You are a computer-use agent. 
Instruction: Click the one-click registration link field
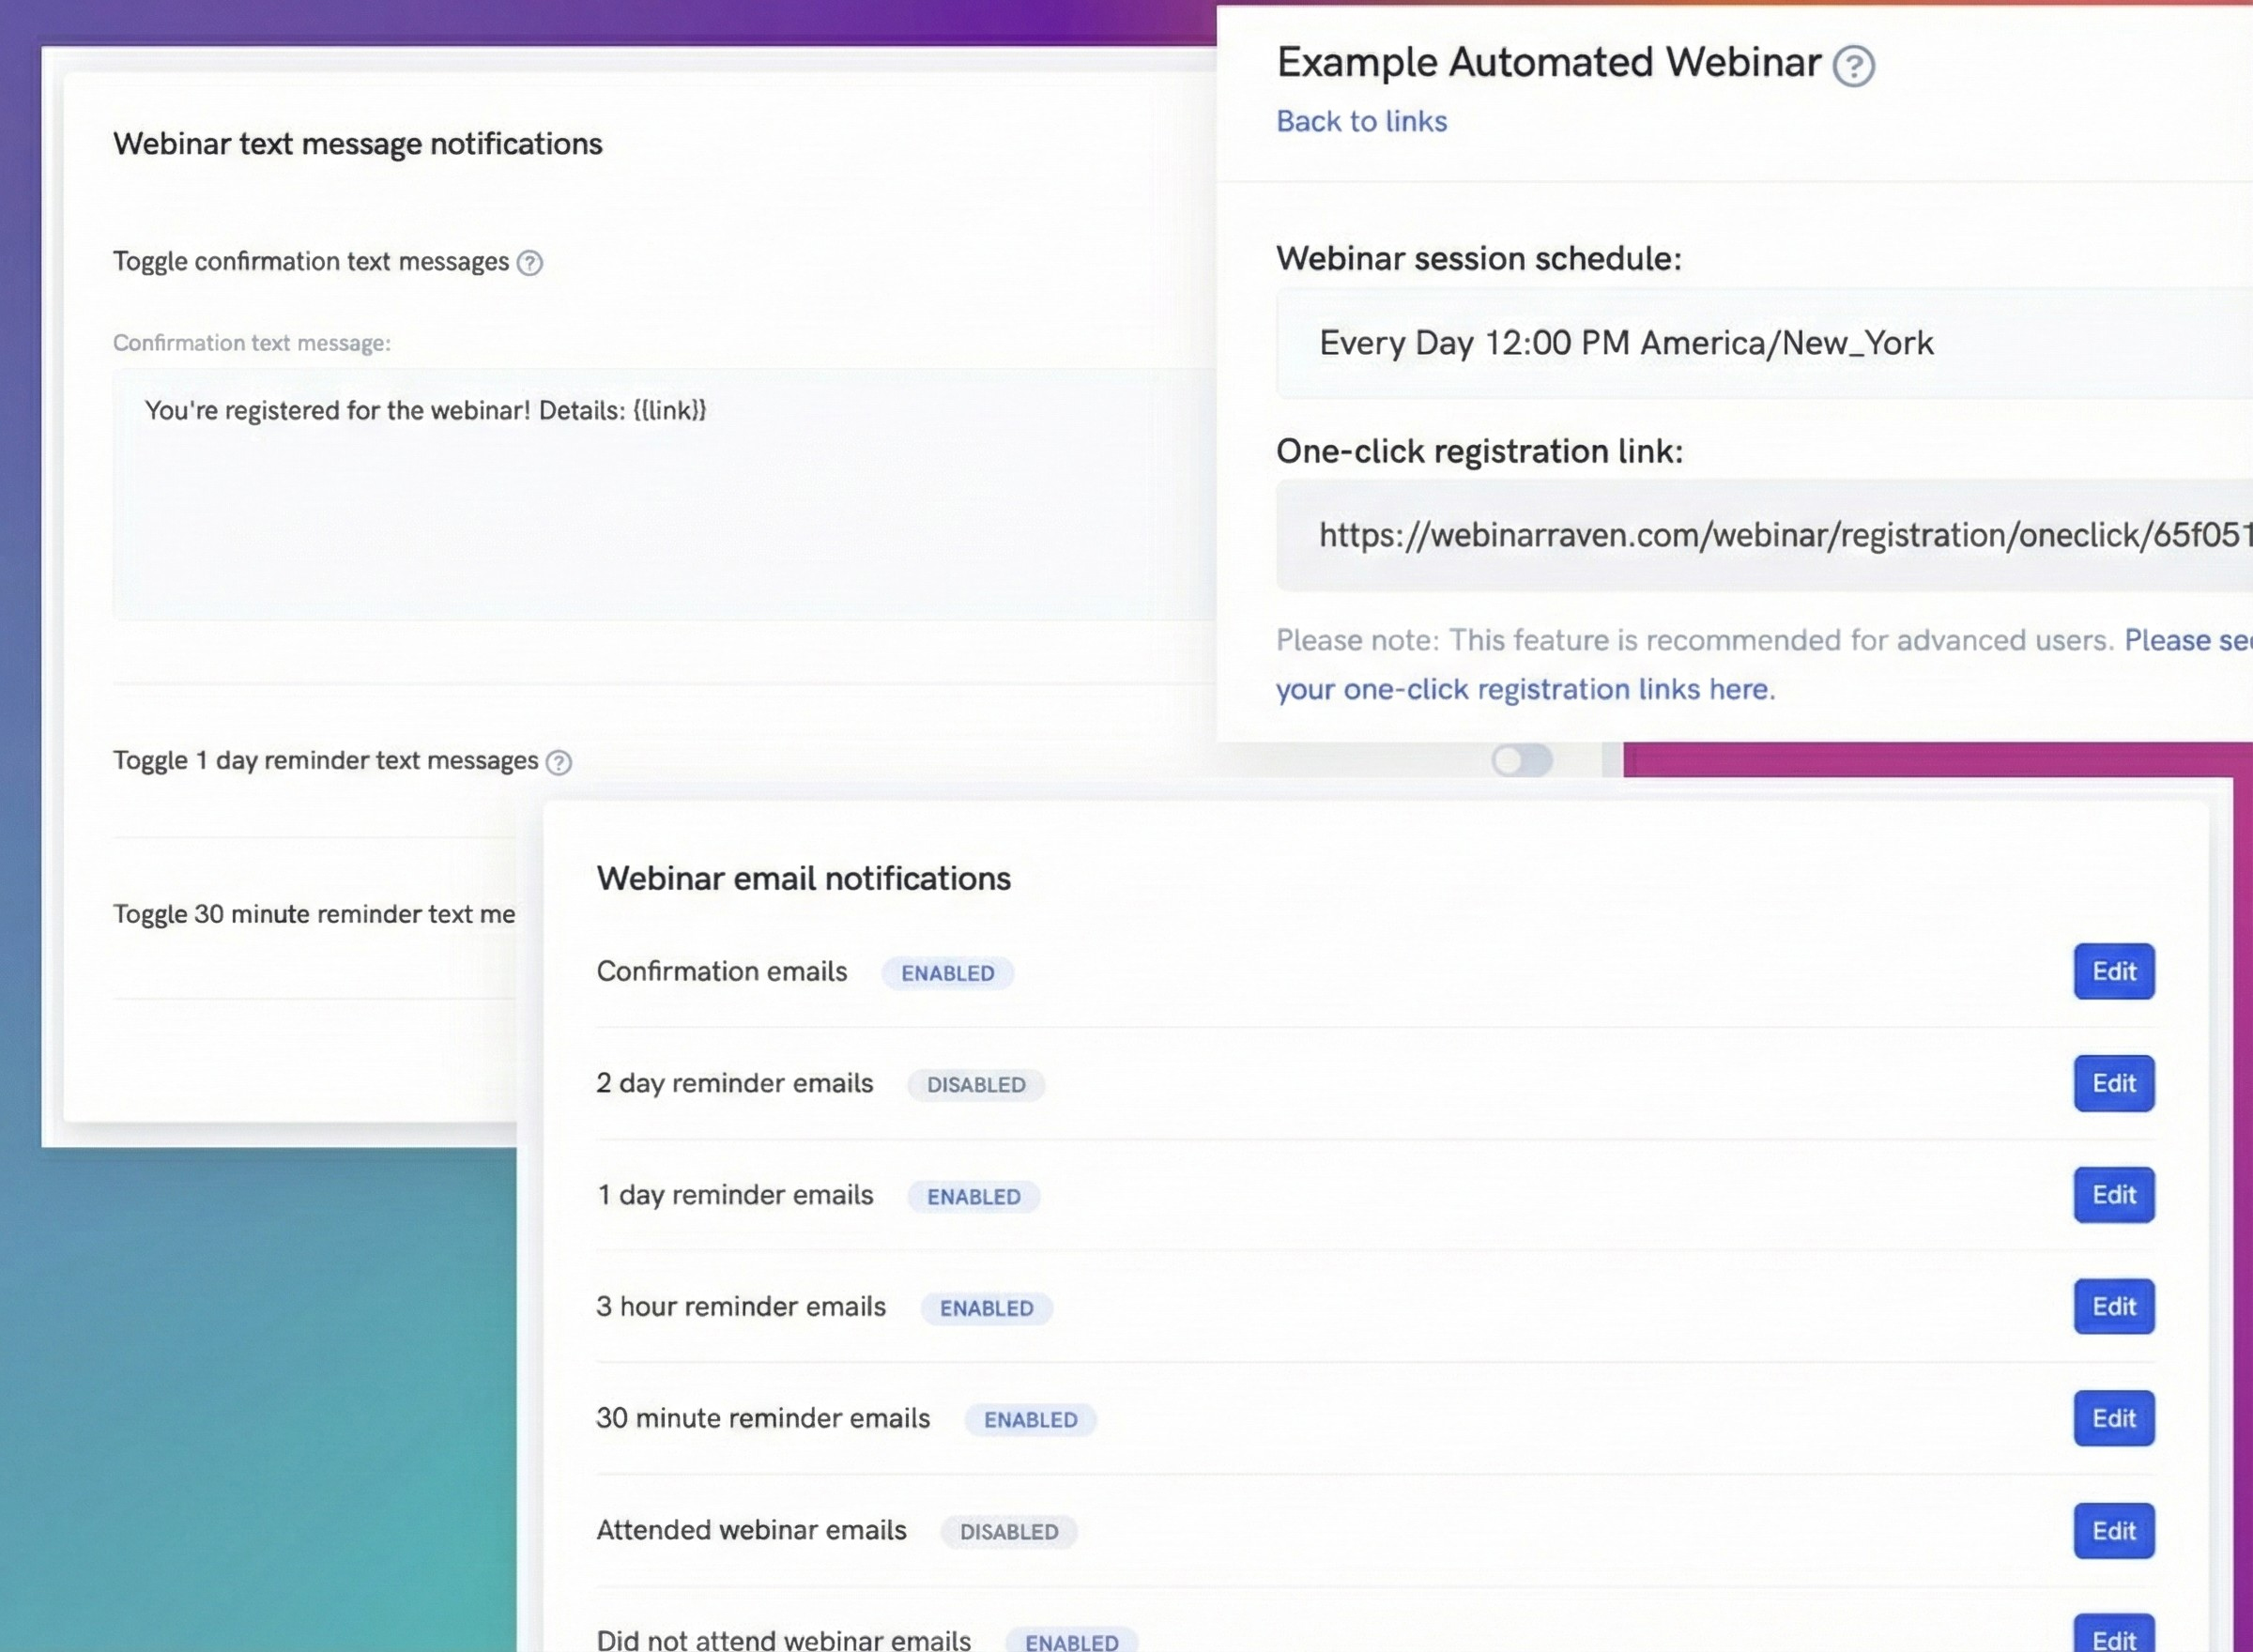coord(1760,535)
